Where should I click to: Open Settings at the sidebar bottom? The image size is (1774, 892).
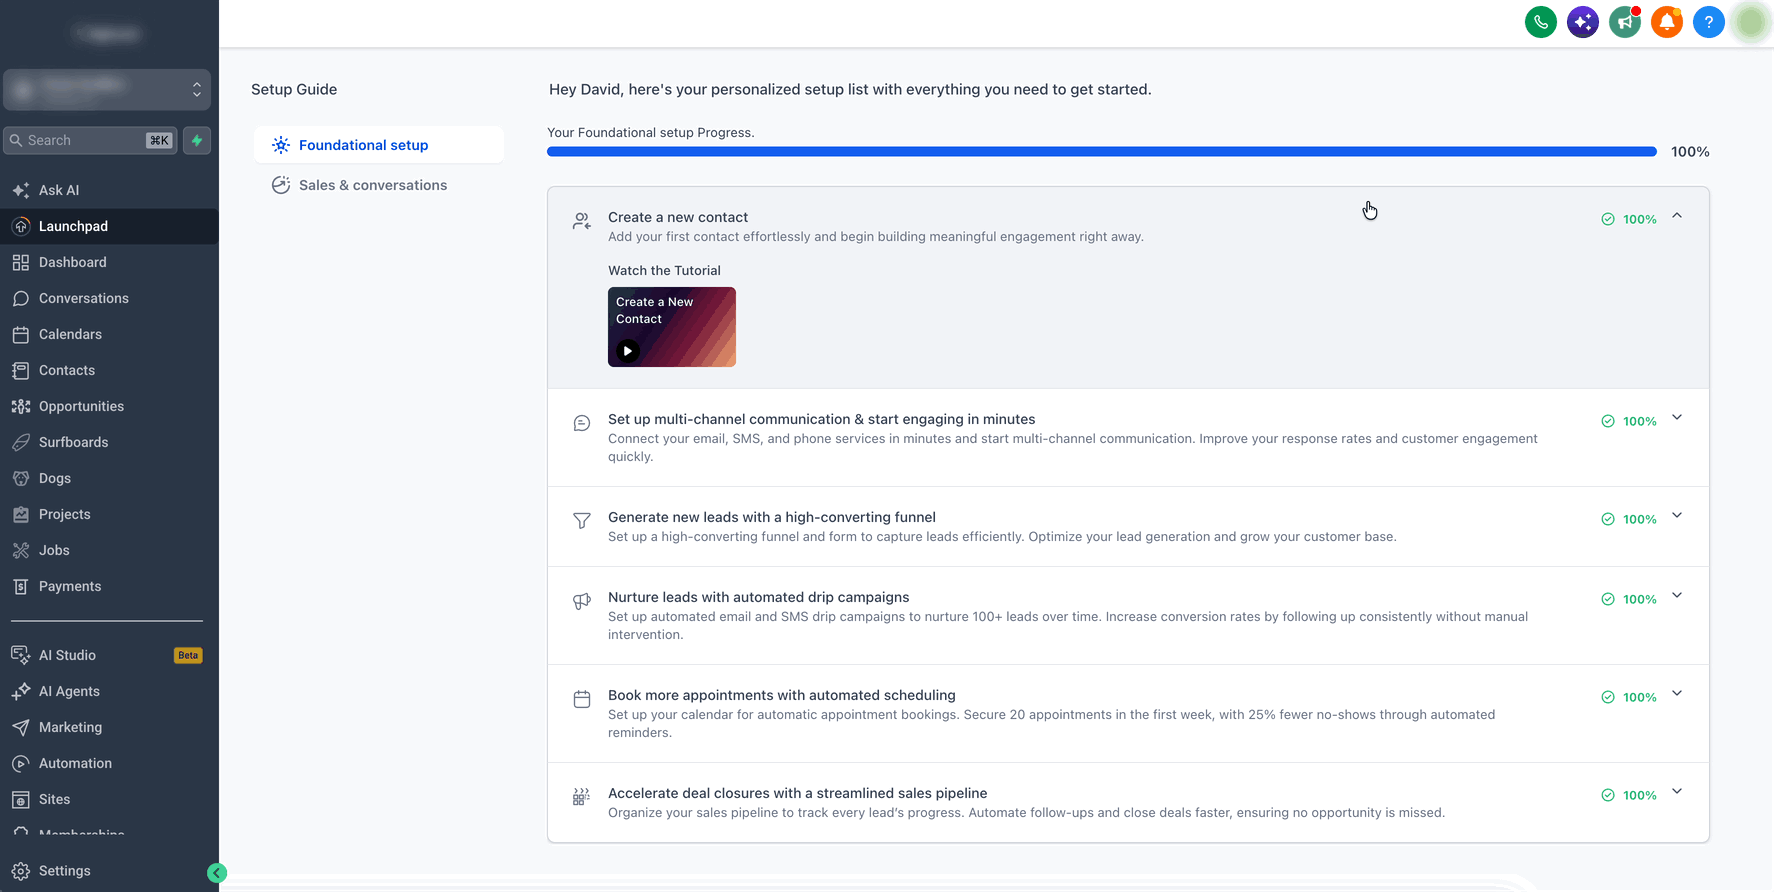click(109, 871)
